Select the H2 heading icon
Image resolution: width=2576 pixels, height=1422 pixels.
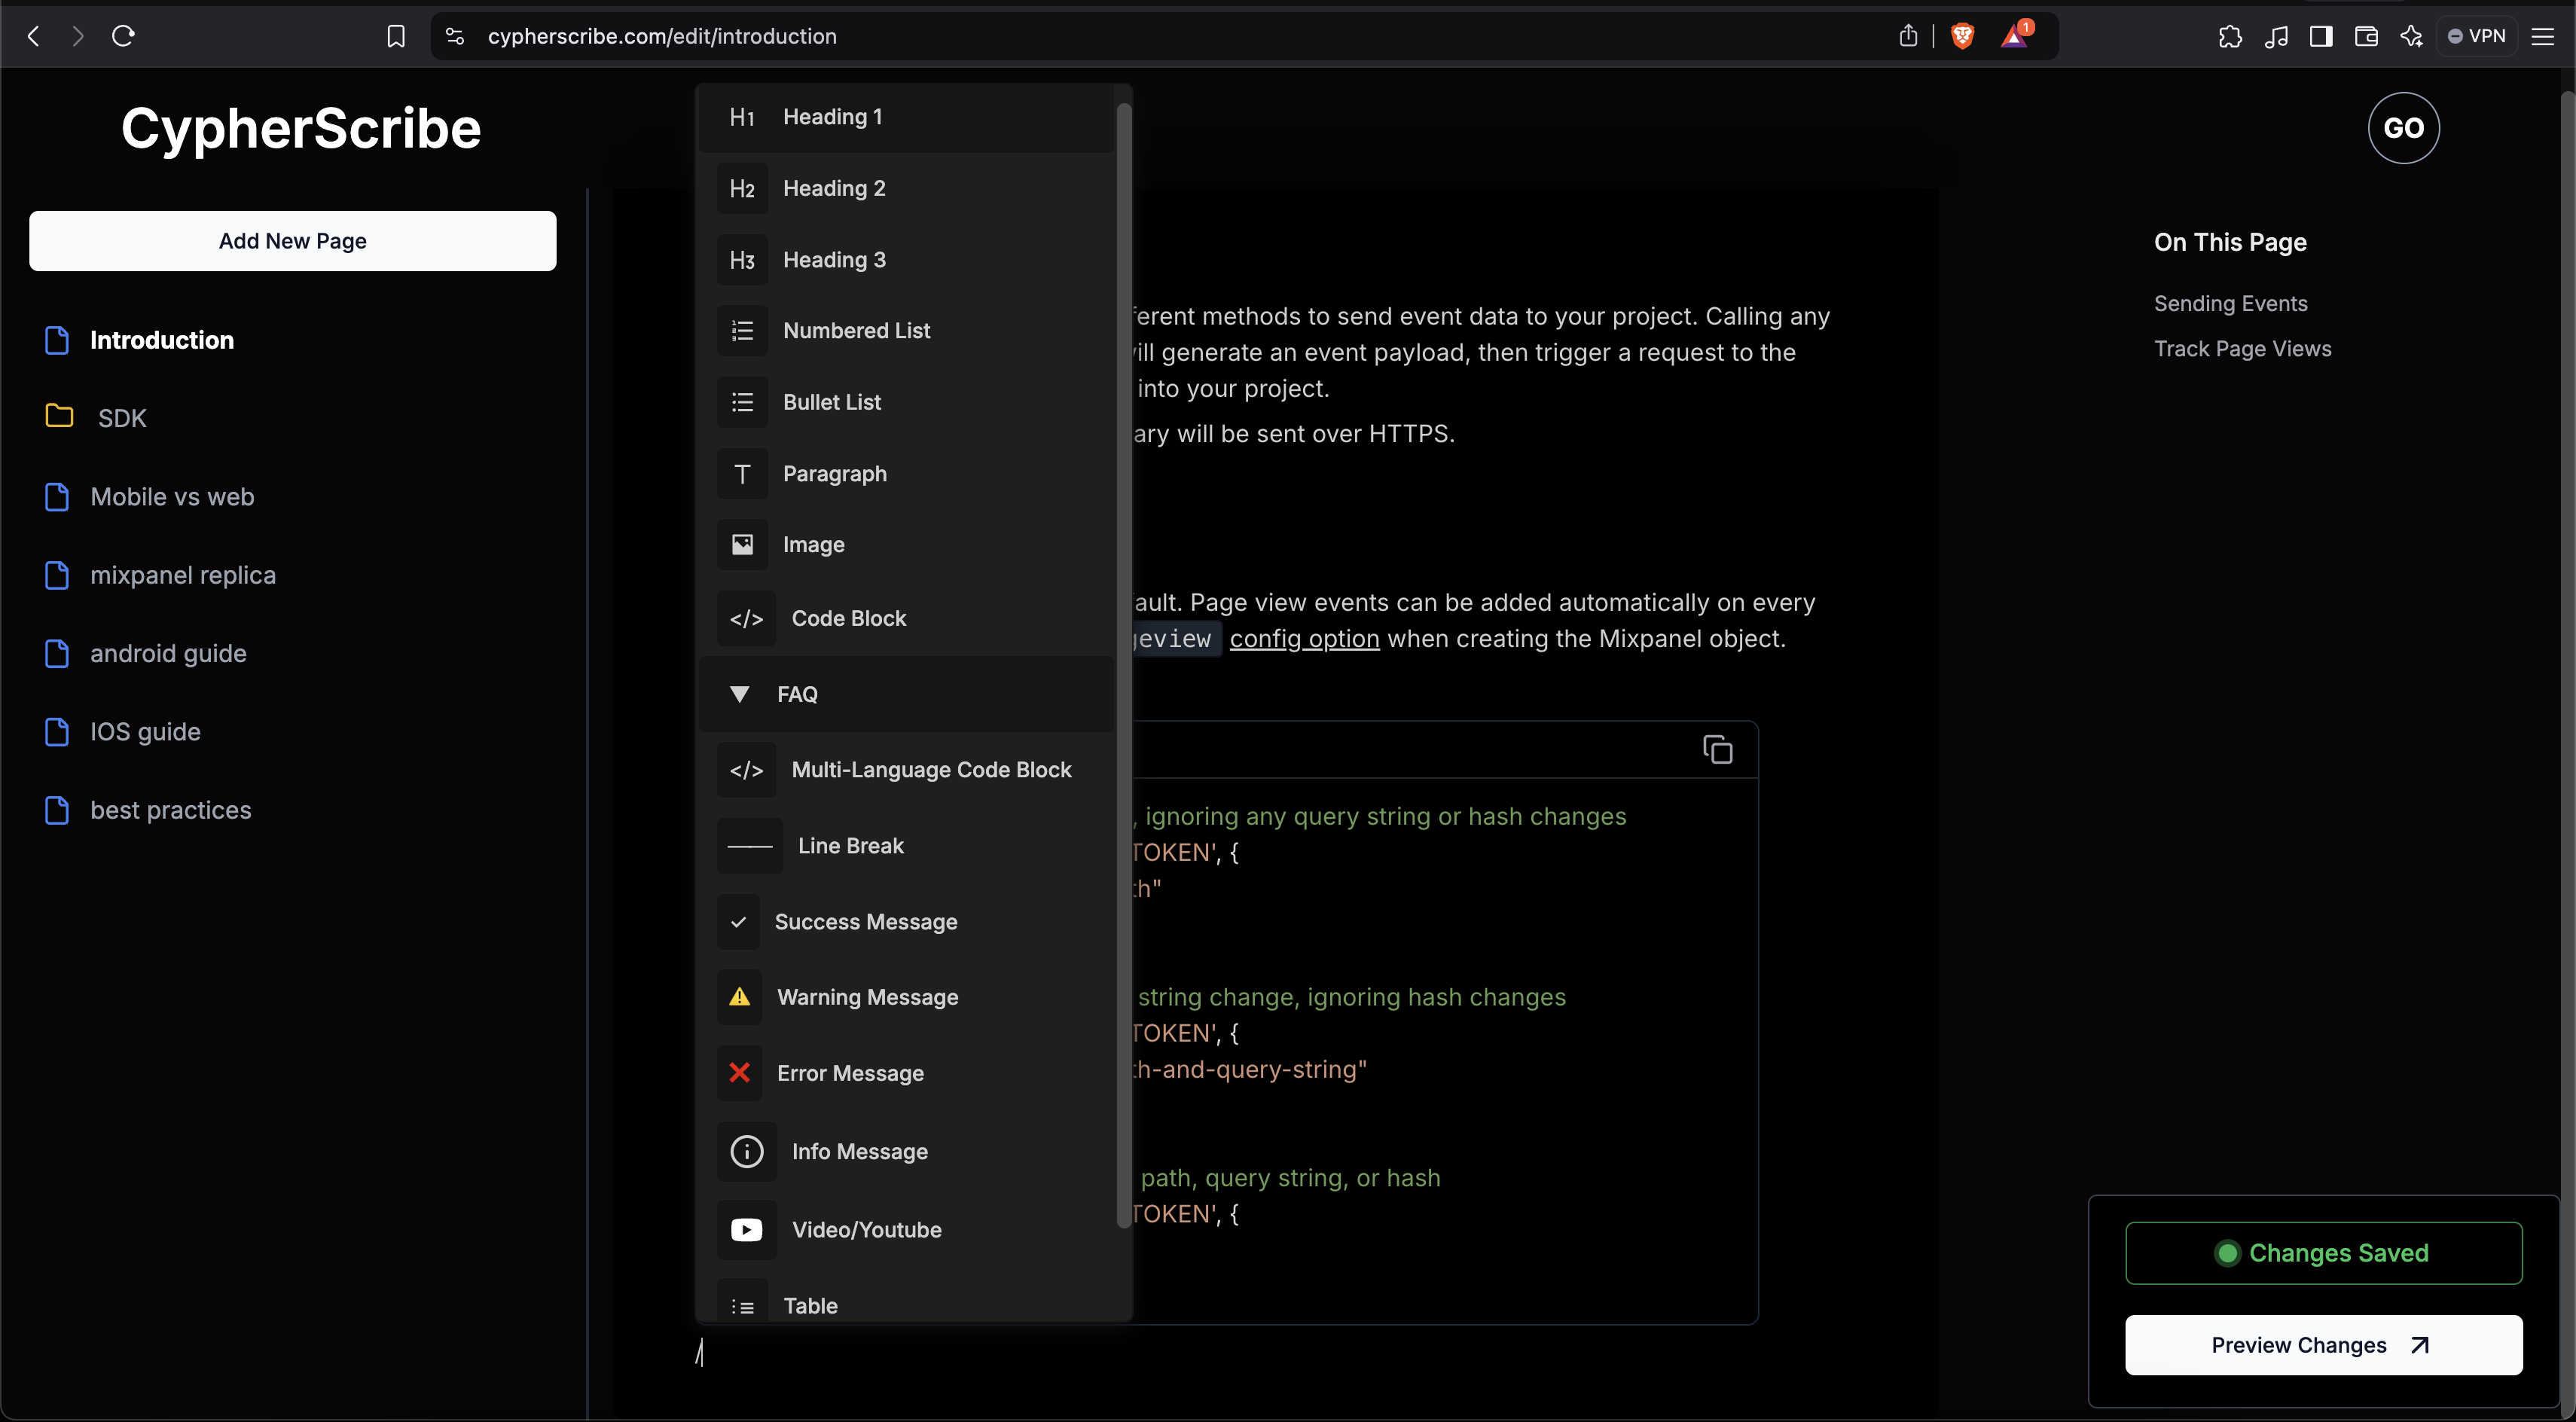tap(742, 188)
